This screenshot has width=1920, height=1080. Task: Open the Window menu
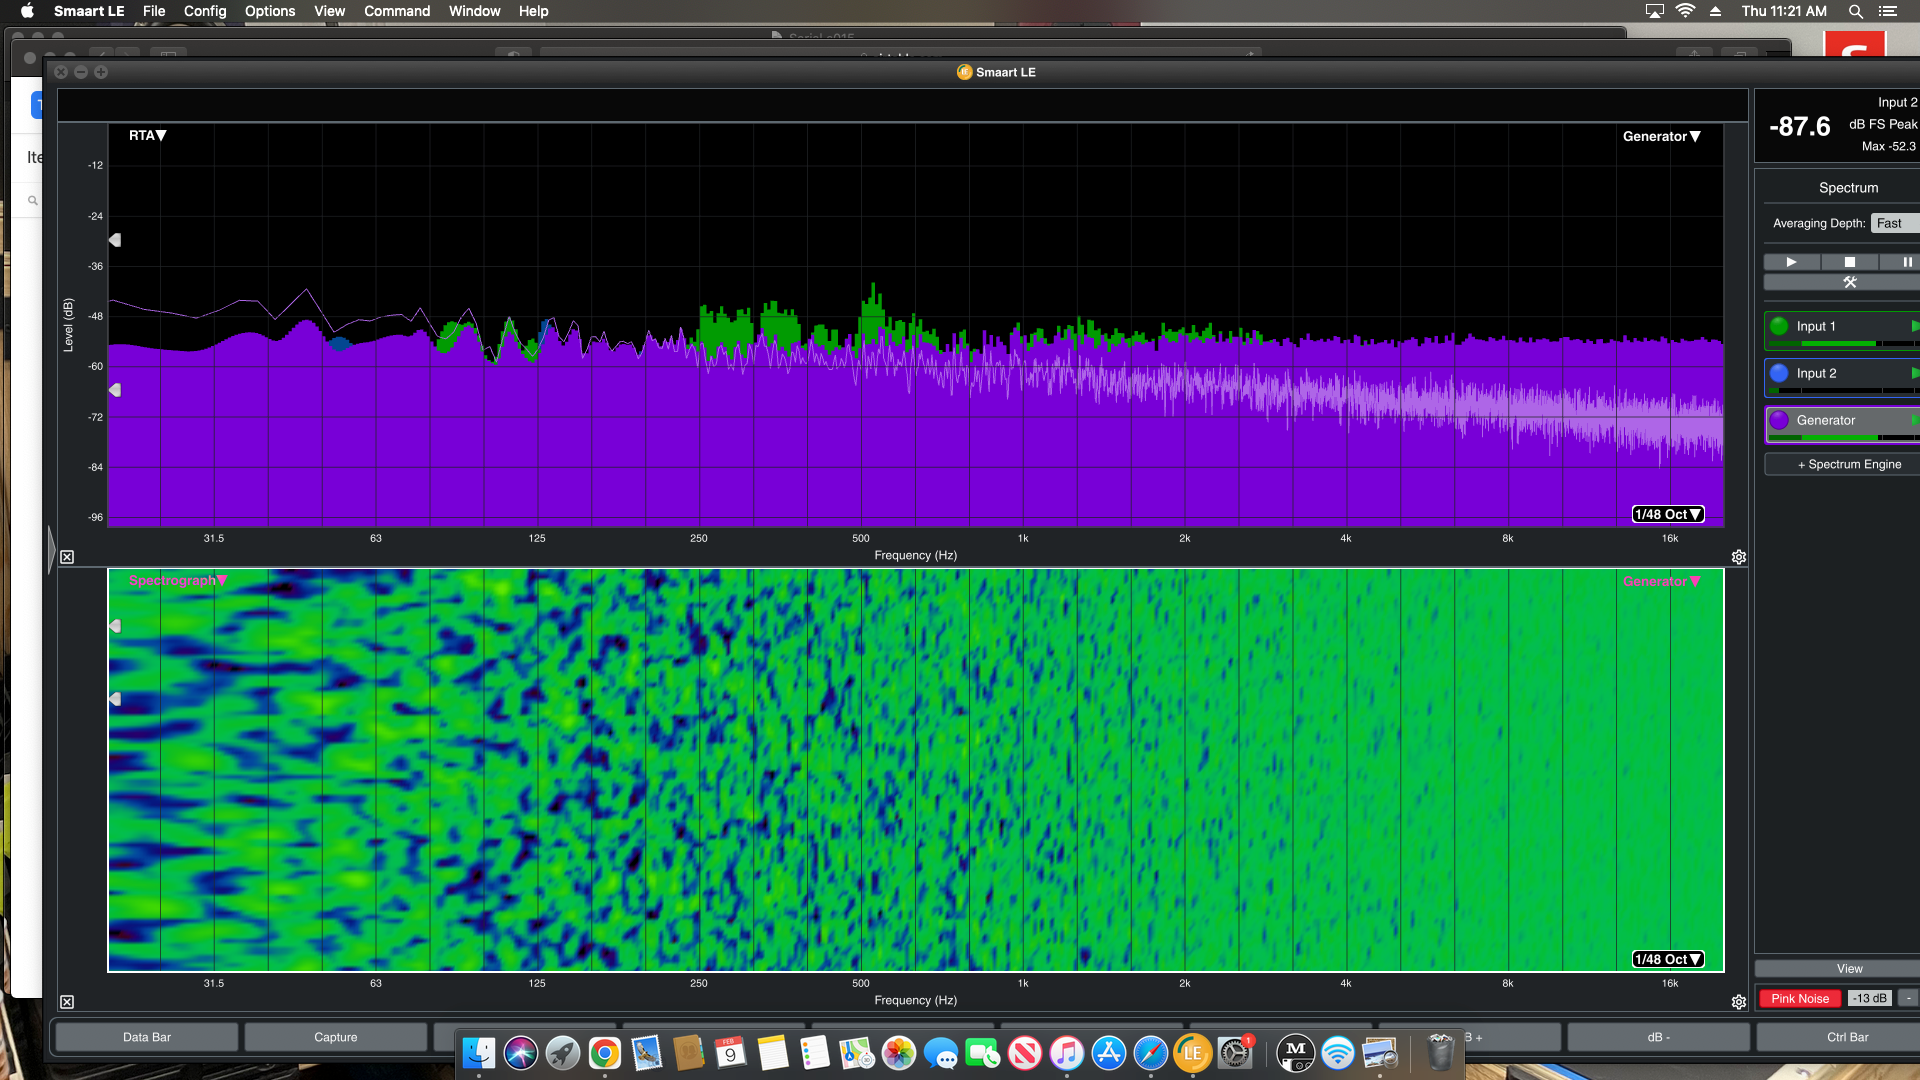tap(474, 11)
